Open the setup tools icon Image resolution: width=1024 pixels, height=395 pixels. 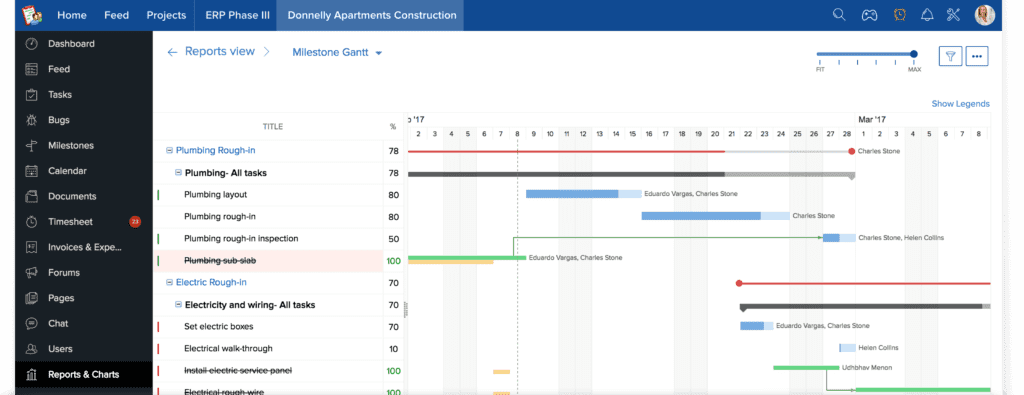click(954, 15)
